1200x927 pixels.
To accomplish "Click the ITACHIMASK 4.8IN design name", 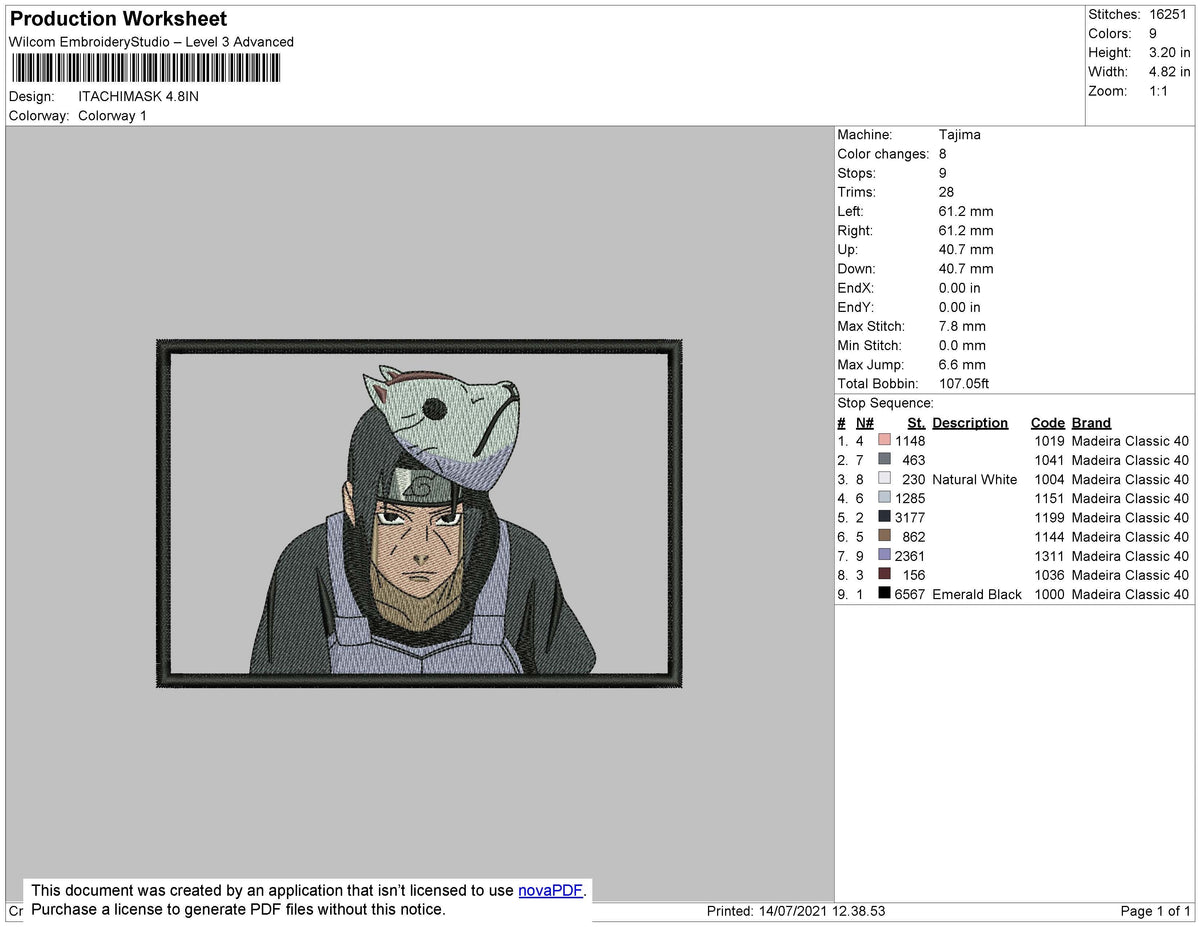I will [138, 96].
